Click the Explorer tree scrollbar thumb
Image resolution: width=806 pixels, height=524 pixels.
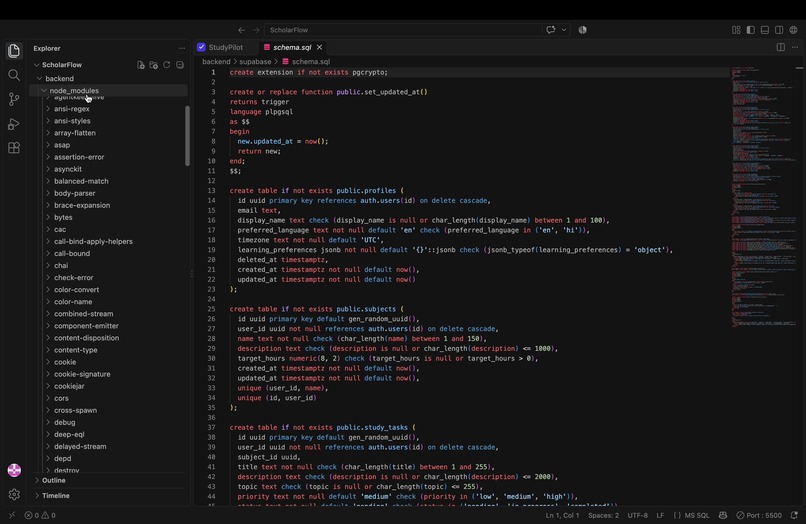click(x=187, y=136)
